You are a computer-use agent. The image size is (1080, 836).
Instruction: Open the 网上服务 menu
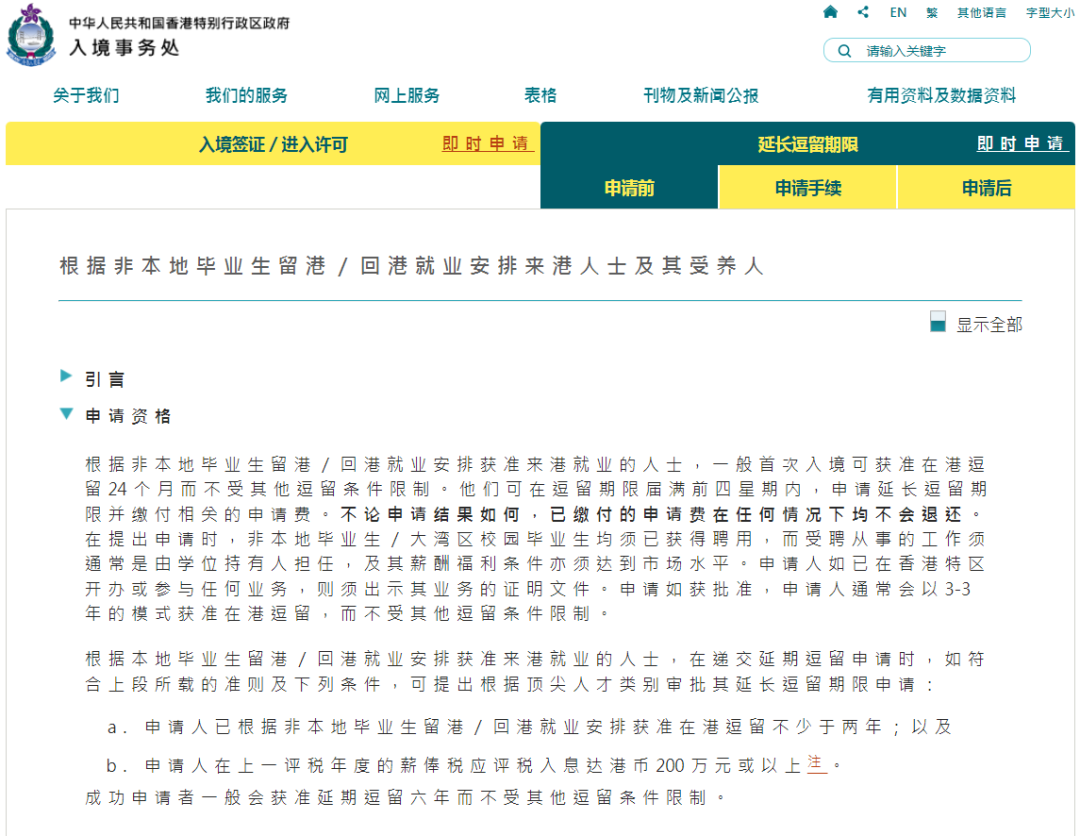pos(406,96)
